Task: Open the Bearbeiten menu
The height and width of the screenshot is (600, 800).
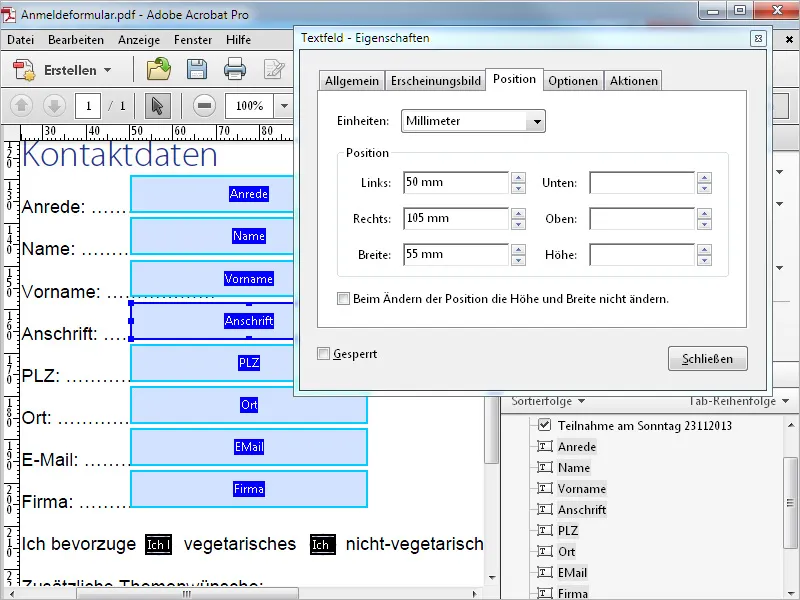Action: 76,40
